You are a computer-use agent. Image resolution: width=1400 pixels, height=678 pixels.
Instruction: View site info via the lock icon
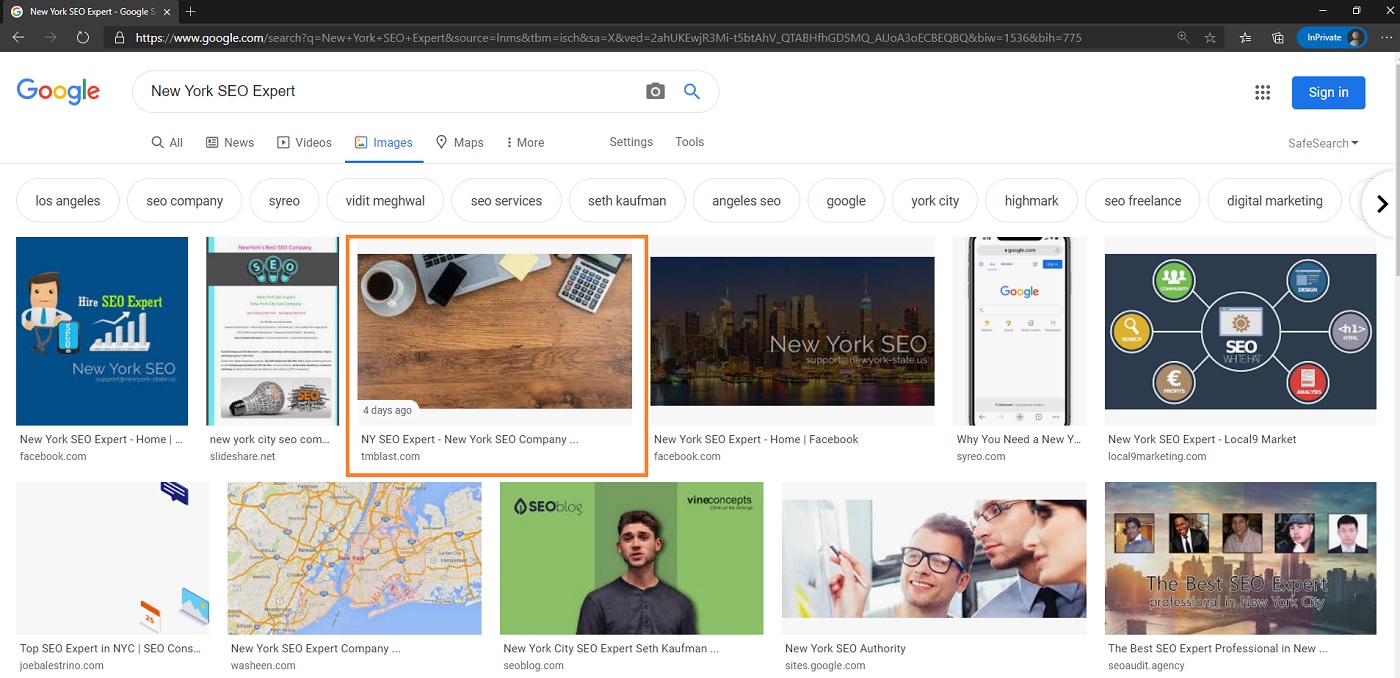click(x=120, y=38)
